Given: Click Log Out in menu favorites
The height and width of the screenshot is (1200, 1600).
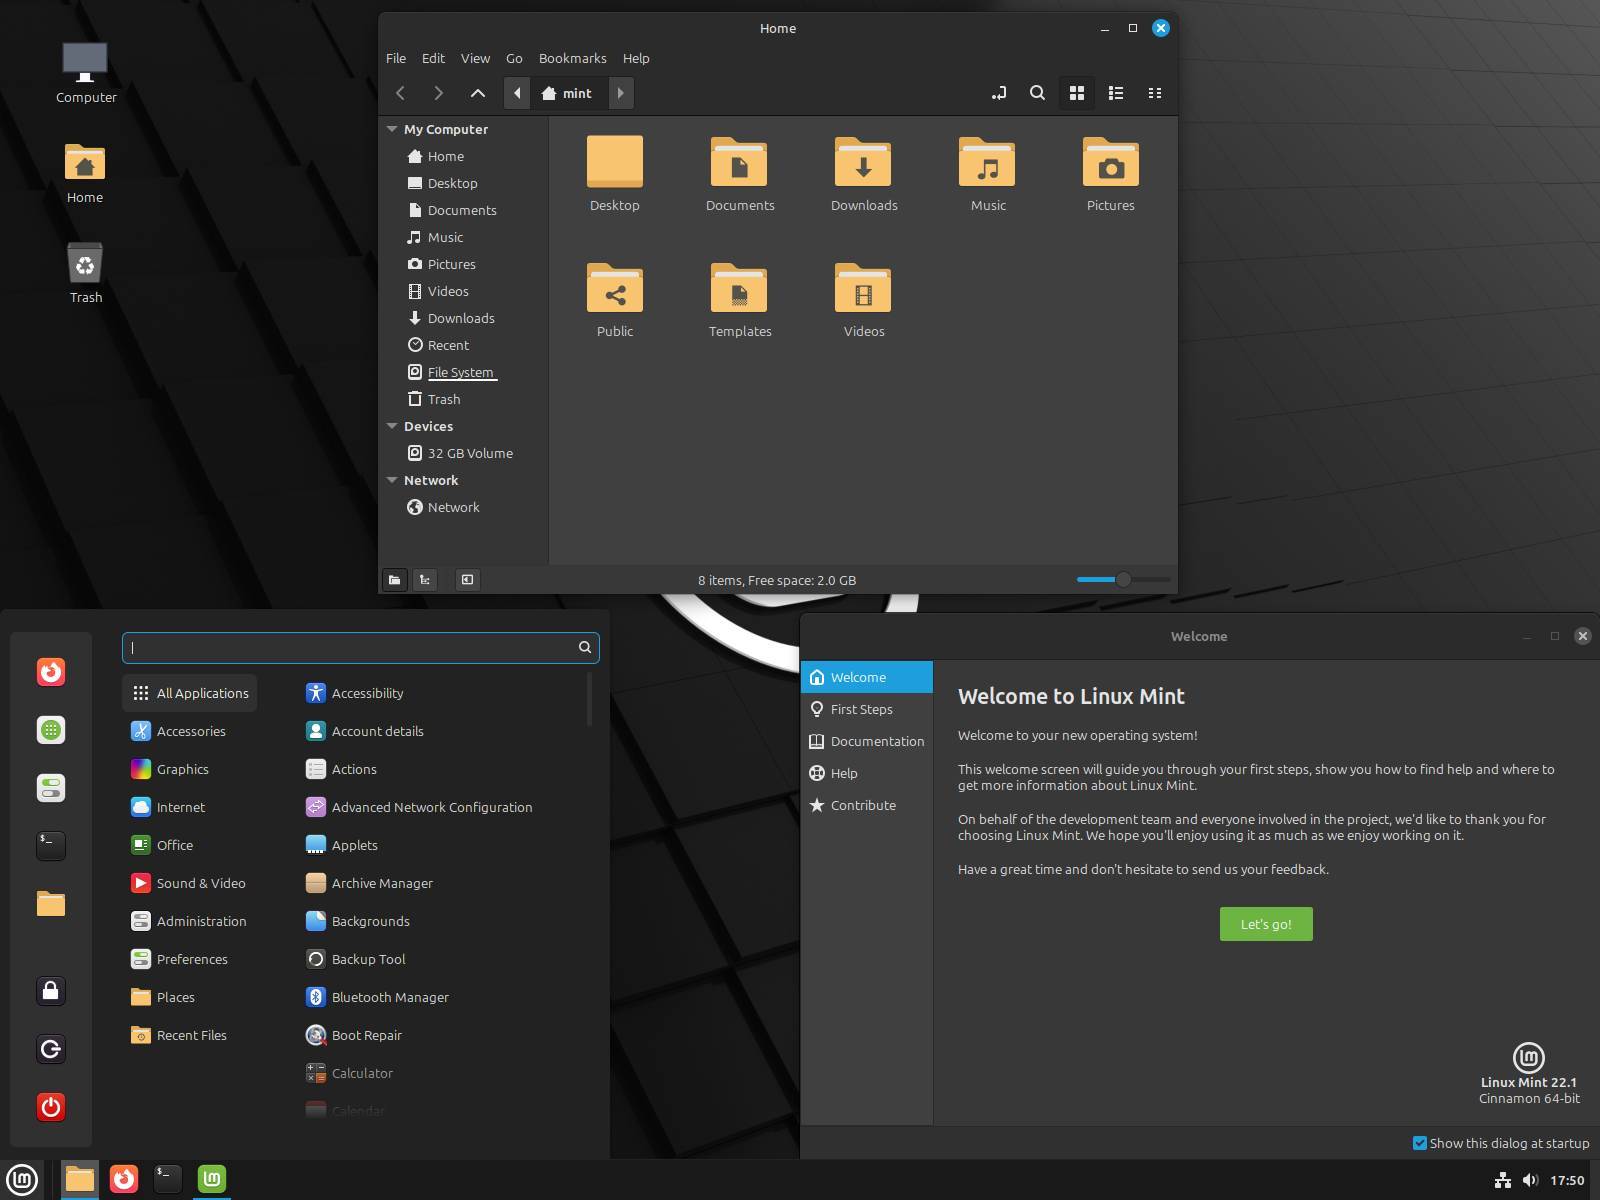Looking at the screenshot, I should click(x=51, y=1049).
